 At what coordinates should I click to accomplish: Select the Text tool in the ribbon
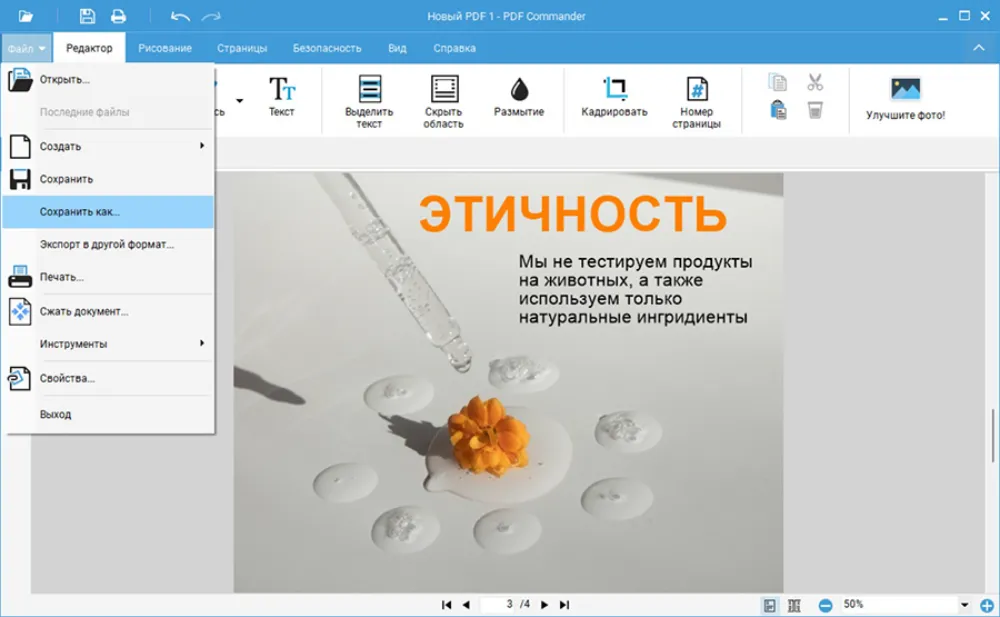(281, 96)
